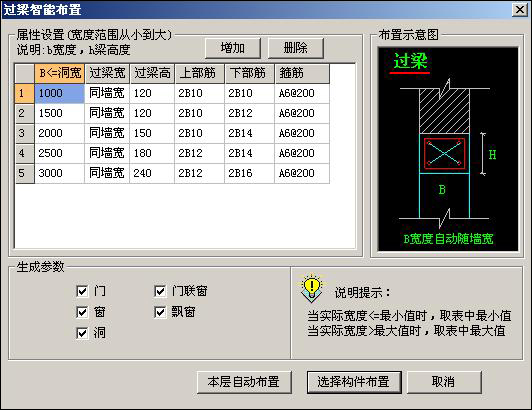The image size is (532, 410).
Task: Click the 删除 button
Action: coord(296,48)
